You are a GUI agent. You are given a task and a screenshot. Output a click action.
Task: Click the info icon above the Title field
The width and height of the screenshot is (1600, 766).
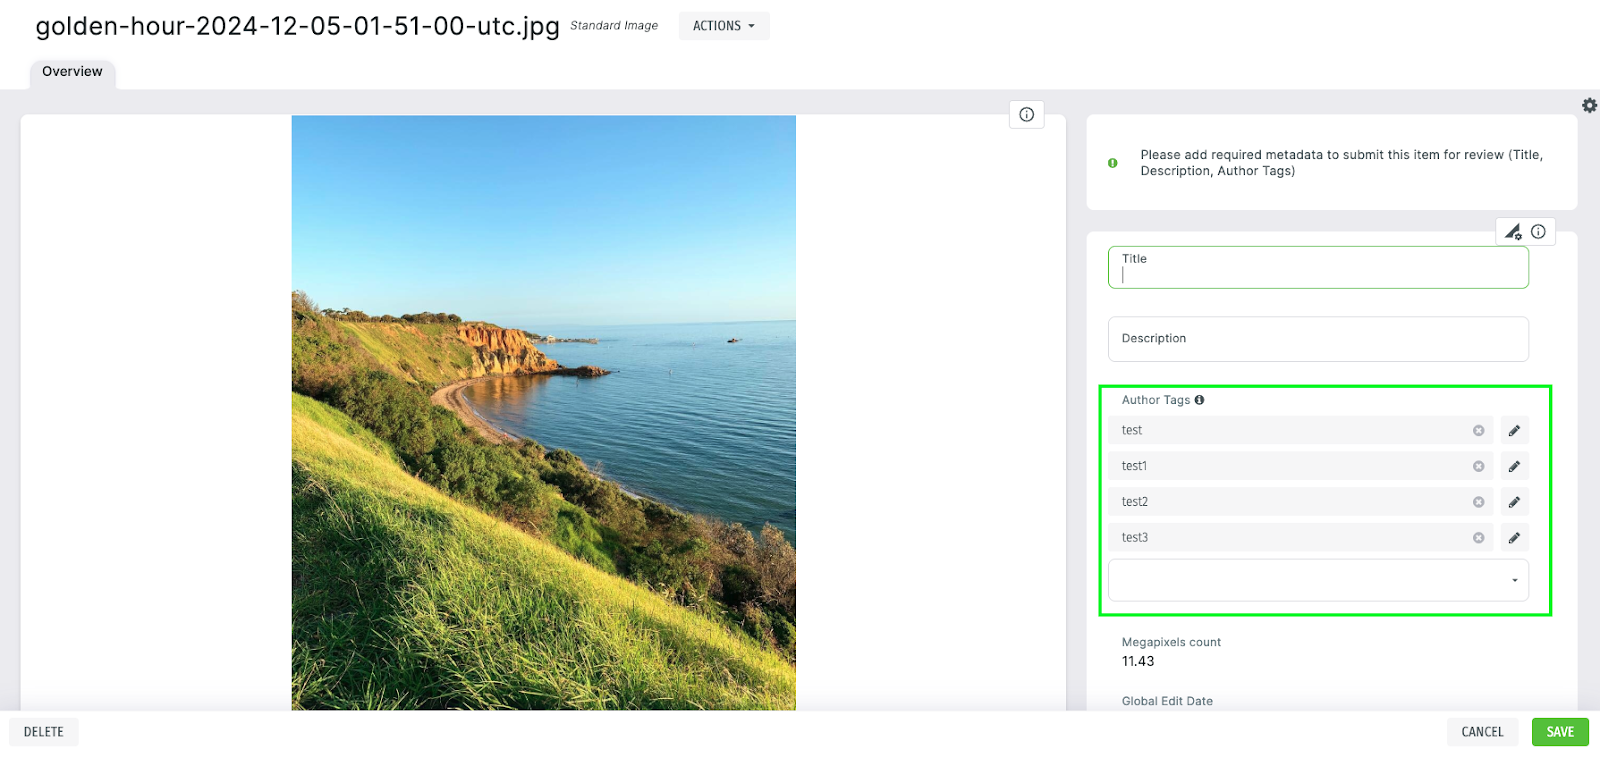(x=1538, y=232)
